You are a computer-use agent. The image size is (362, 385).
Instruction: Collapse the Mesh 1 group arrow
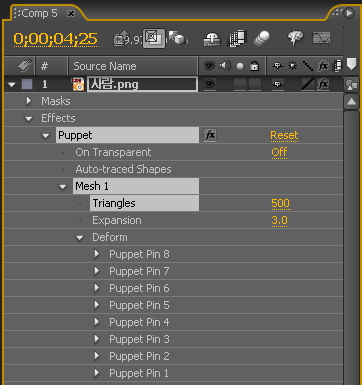tap(63, 187)
